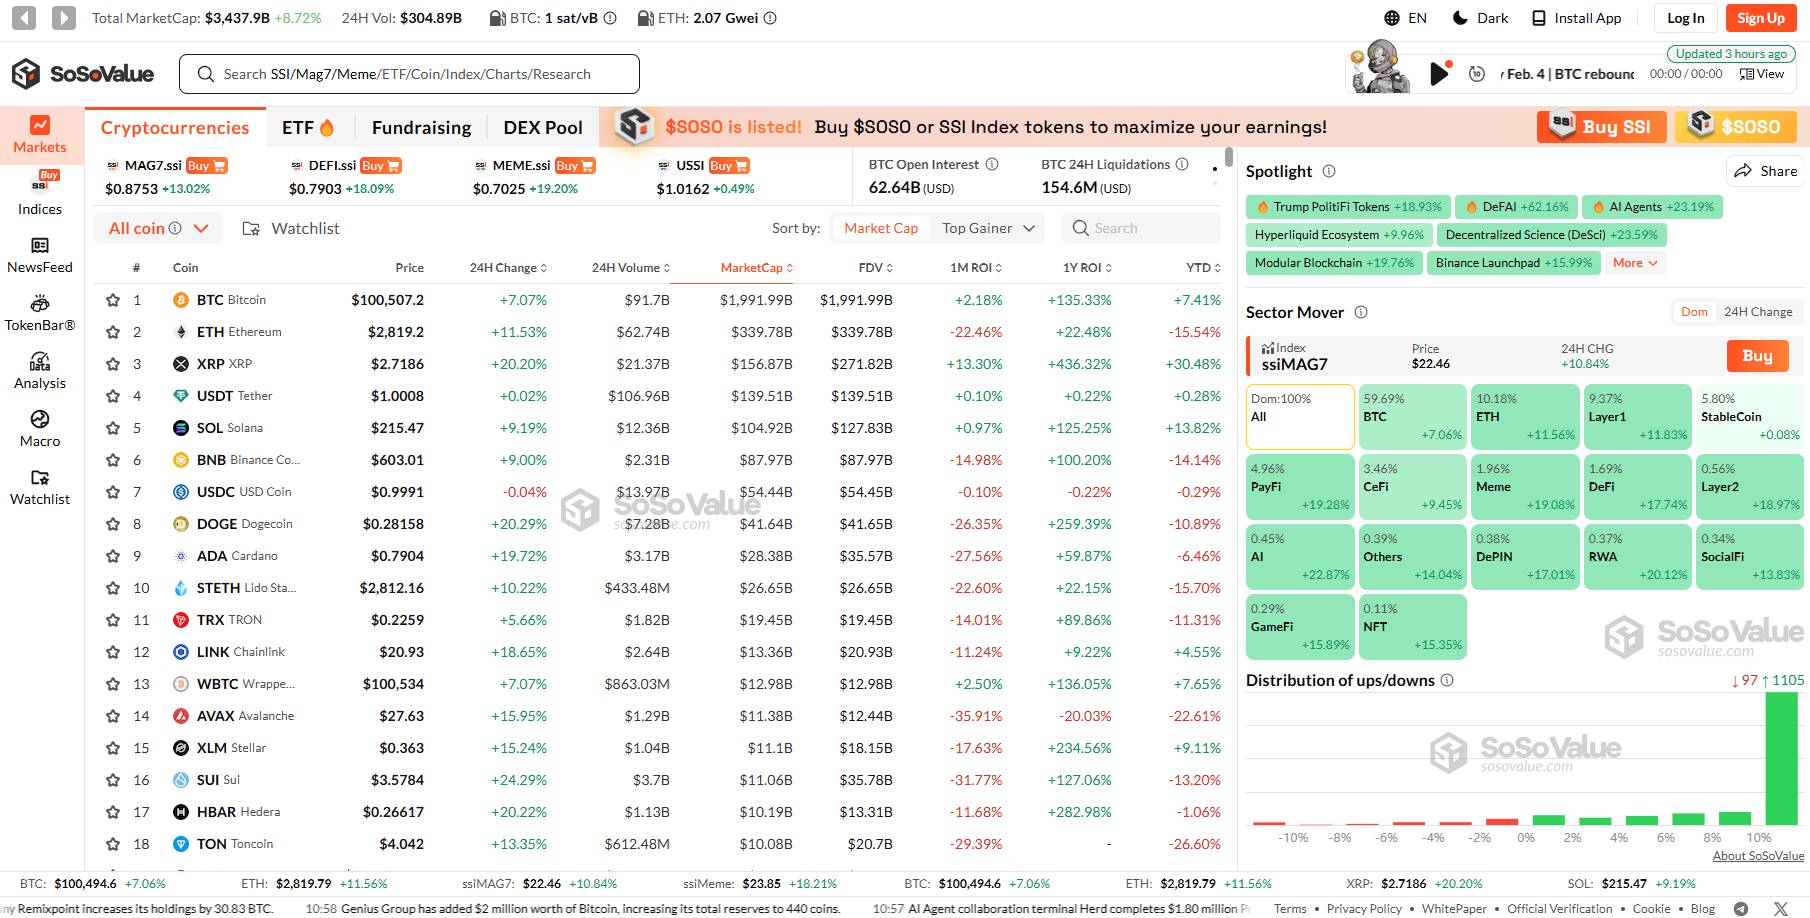
Task: Open Watchlist in the left sidebar
Action: 40,488
